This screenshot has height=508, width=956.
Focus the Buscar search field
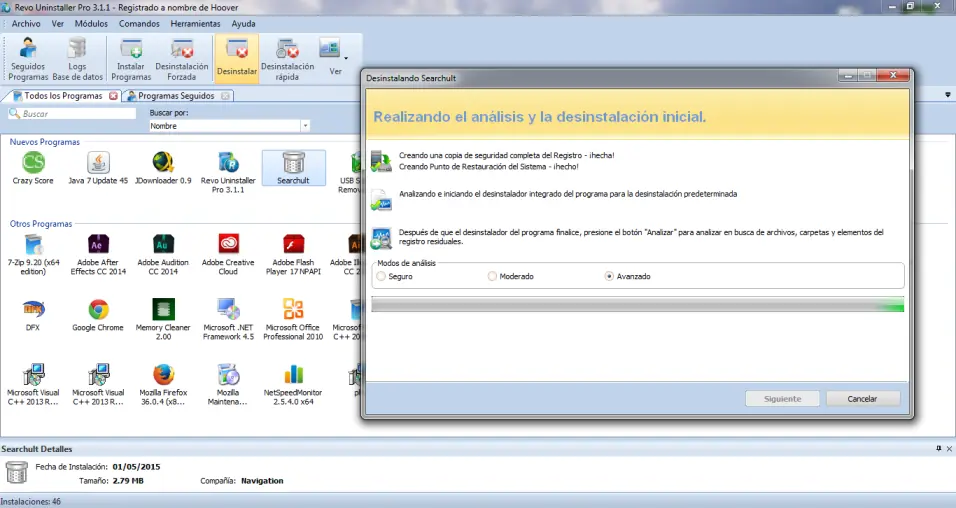72,113
